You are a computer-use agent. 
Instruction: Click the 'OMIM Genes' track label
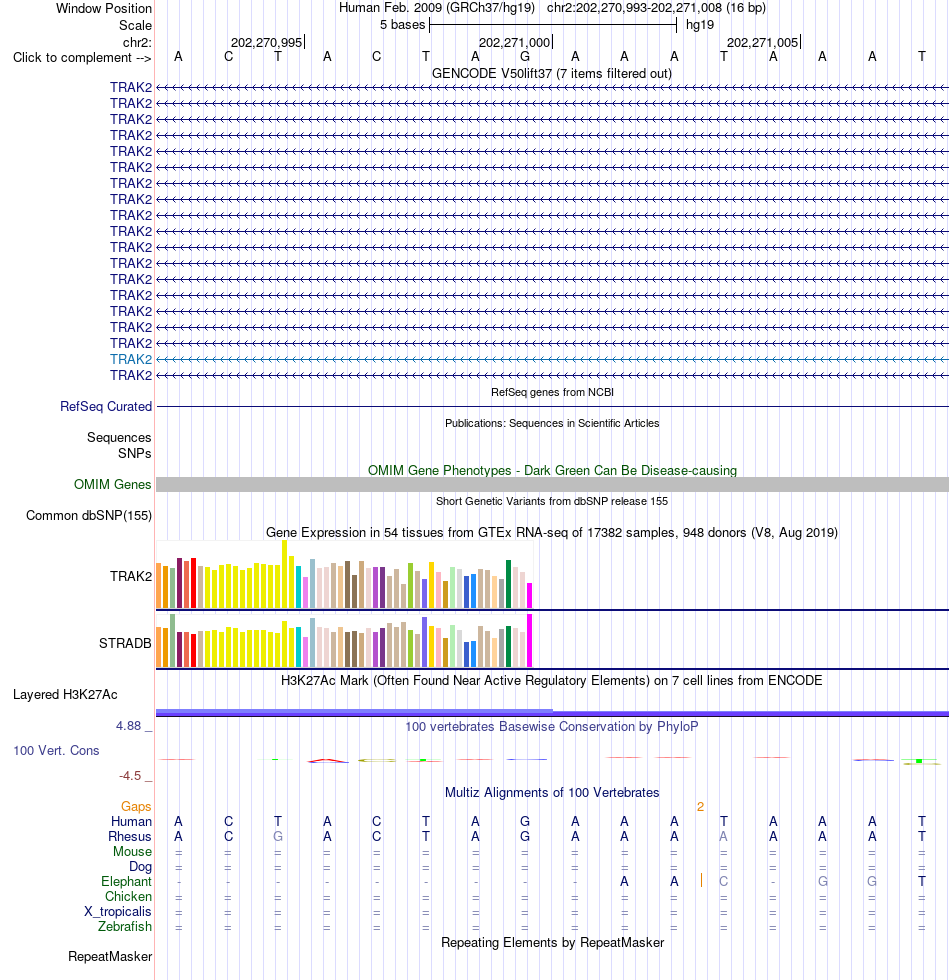tap(112, 485)
